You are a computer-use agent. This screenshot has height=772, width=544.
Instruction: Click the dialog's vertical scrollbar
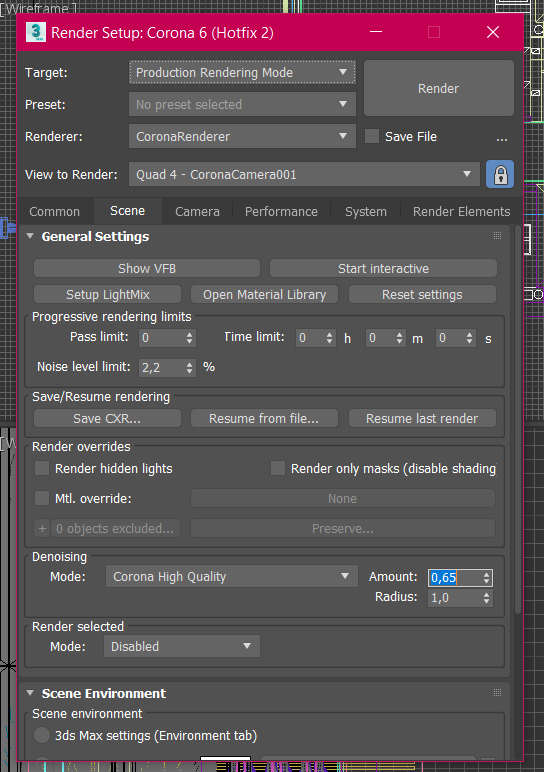point(517,418)
